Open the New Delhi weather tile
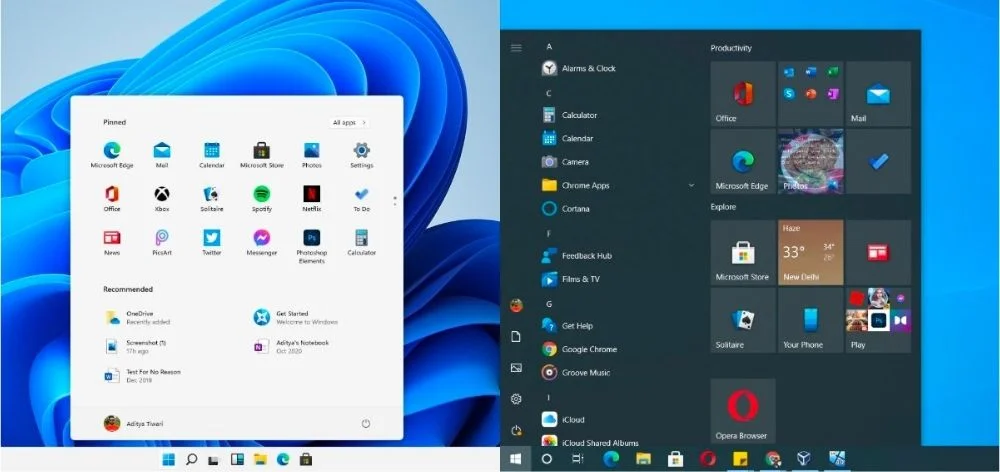The image size is (1000, 472). (x=811, y=253)
